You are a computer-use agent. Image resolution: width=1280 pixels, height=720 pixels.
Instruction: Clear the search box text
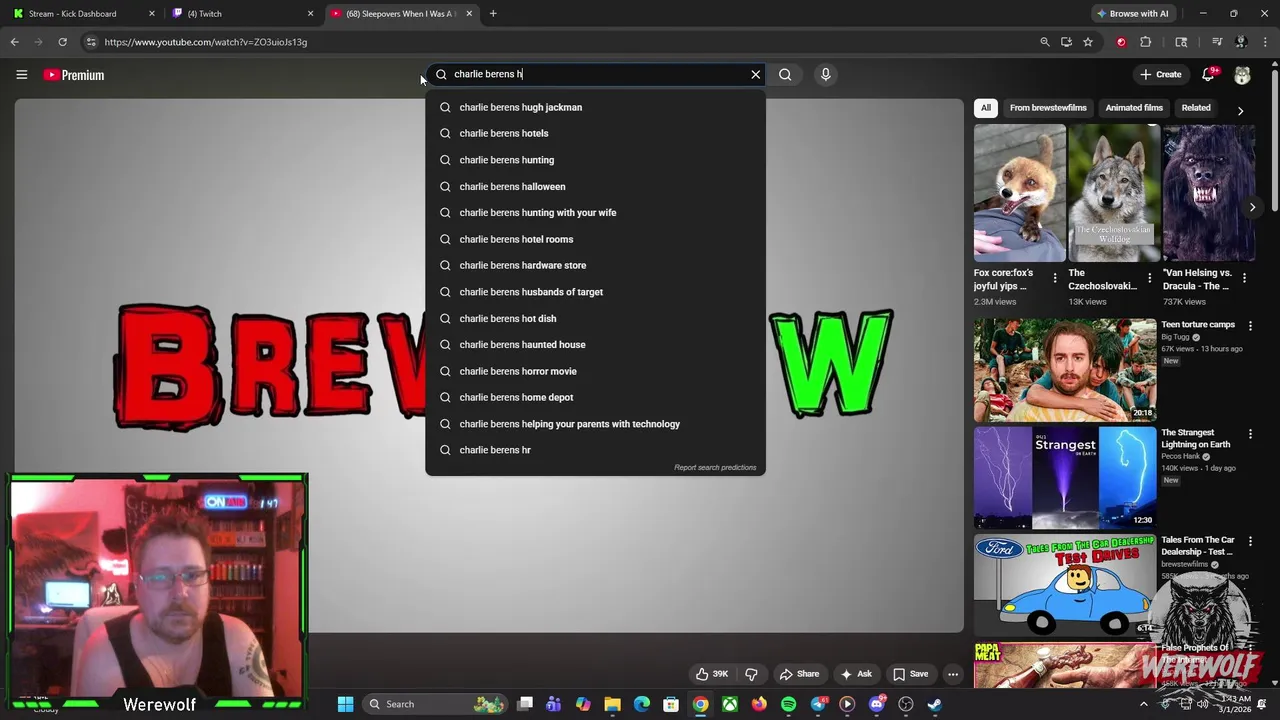(756, 74)
